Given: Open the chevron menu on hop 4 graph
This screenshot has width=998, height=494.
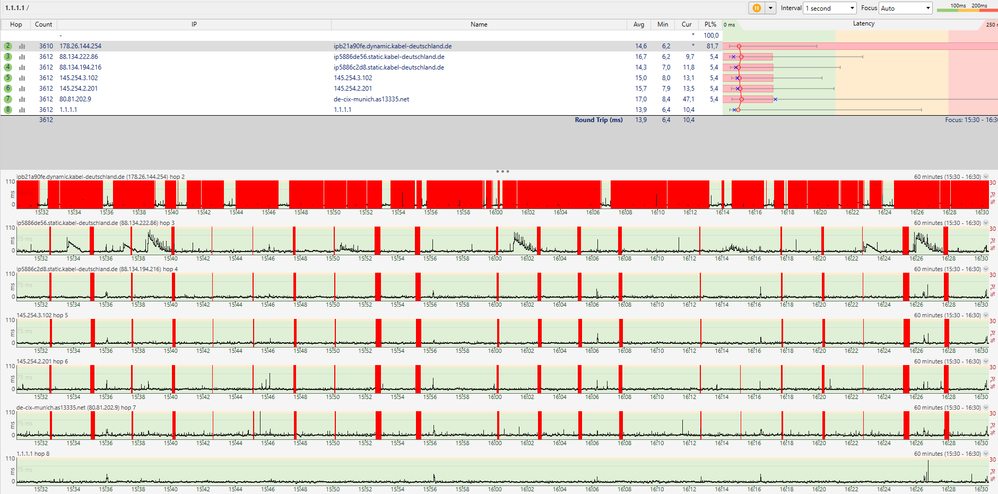Looking at the screenshot, I should click(986, 269).
